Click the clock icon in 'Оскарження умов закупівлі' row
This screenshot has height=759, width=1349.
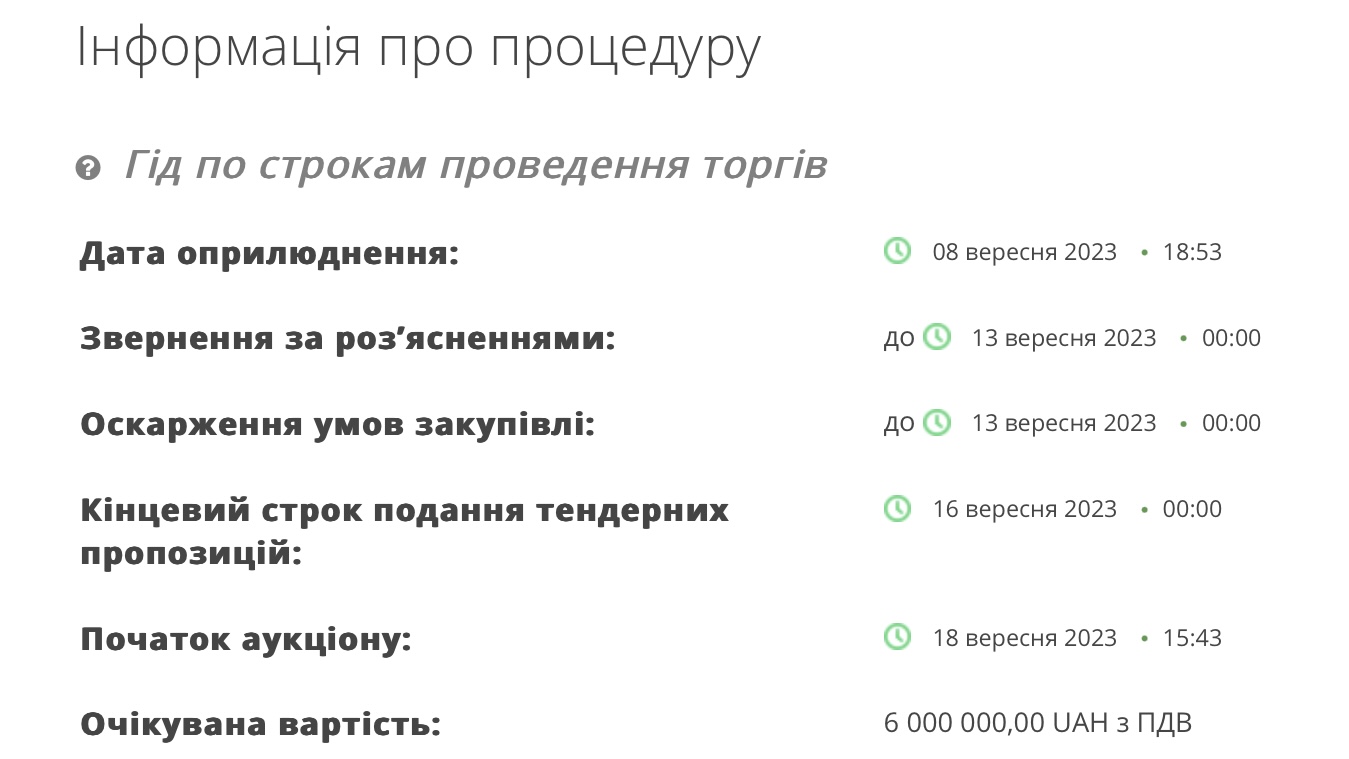coord(936,423)
